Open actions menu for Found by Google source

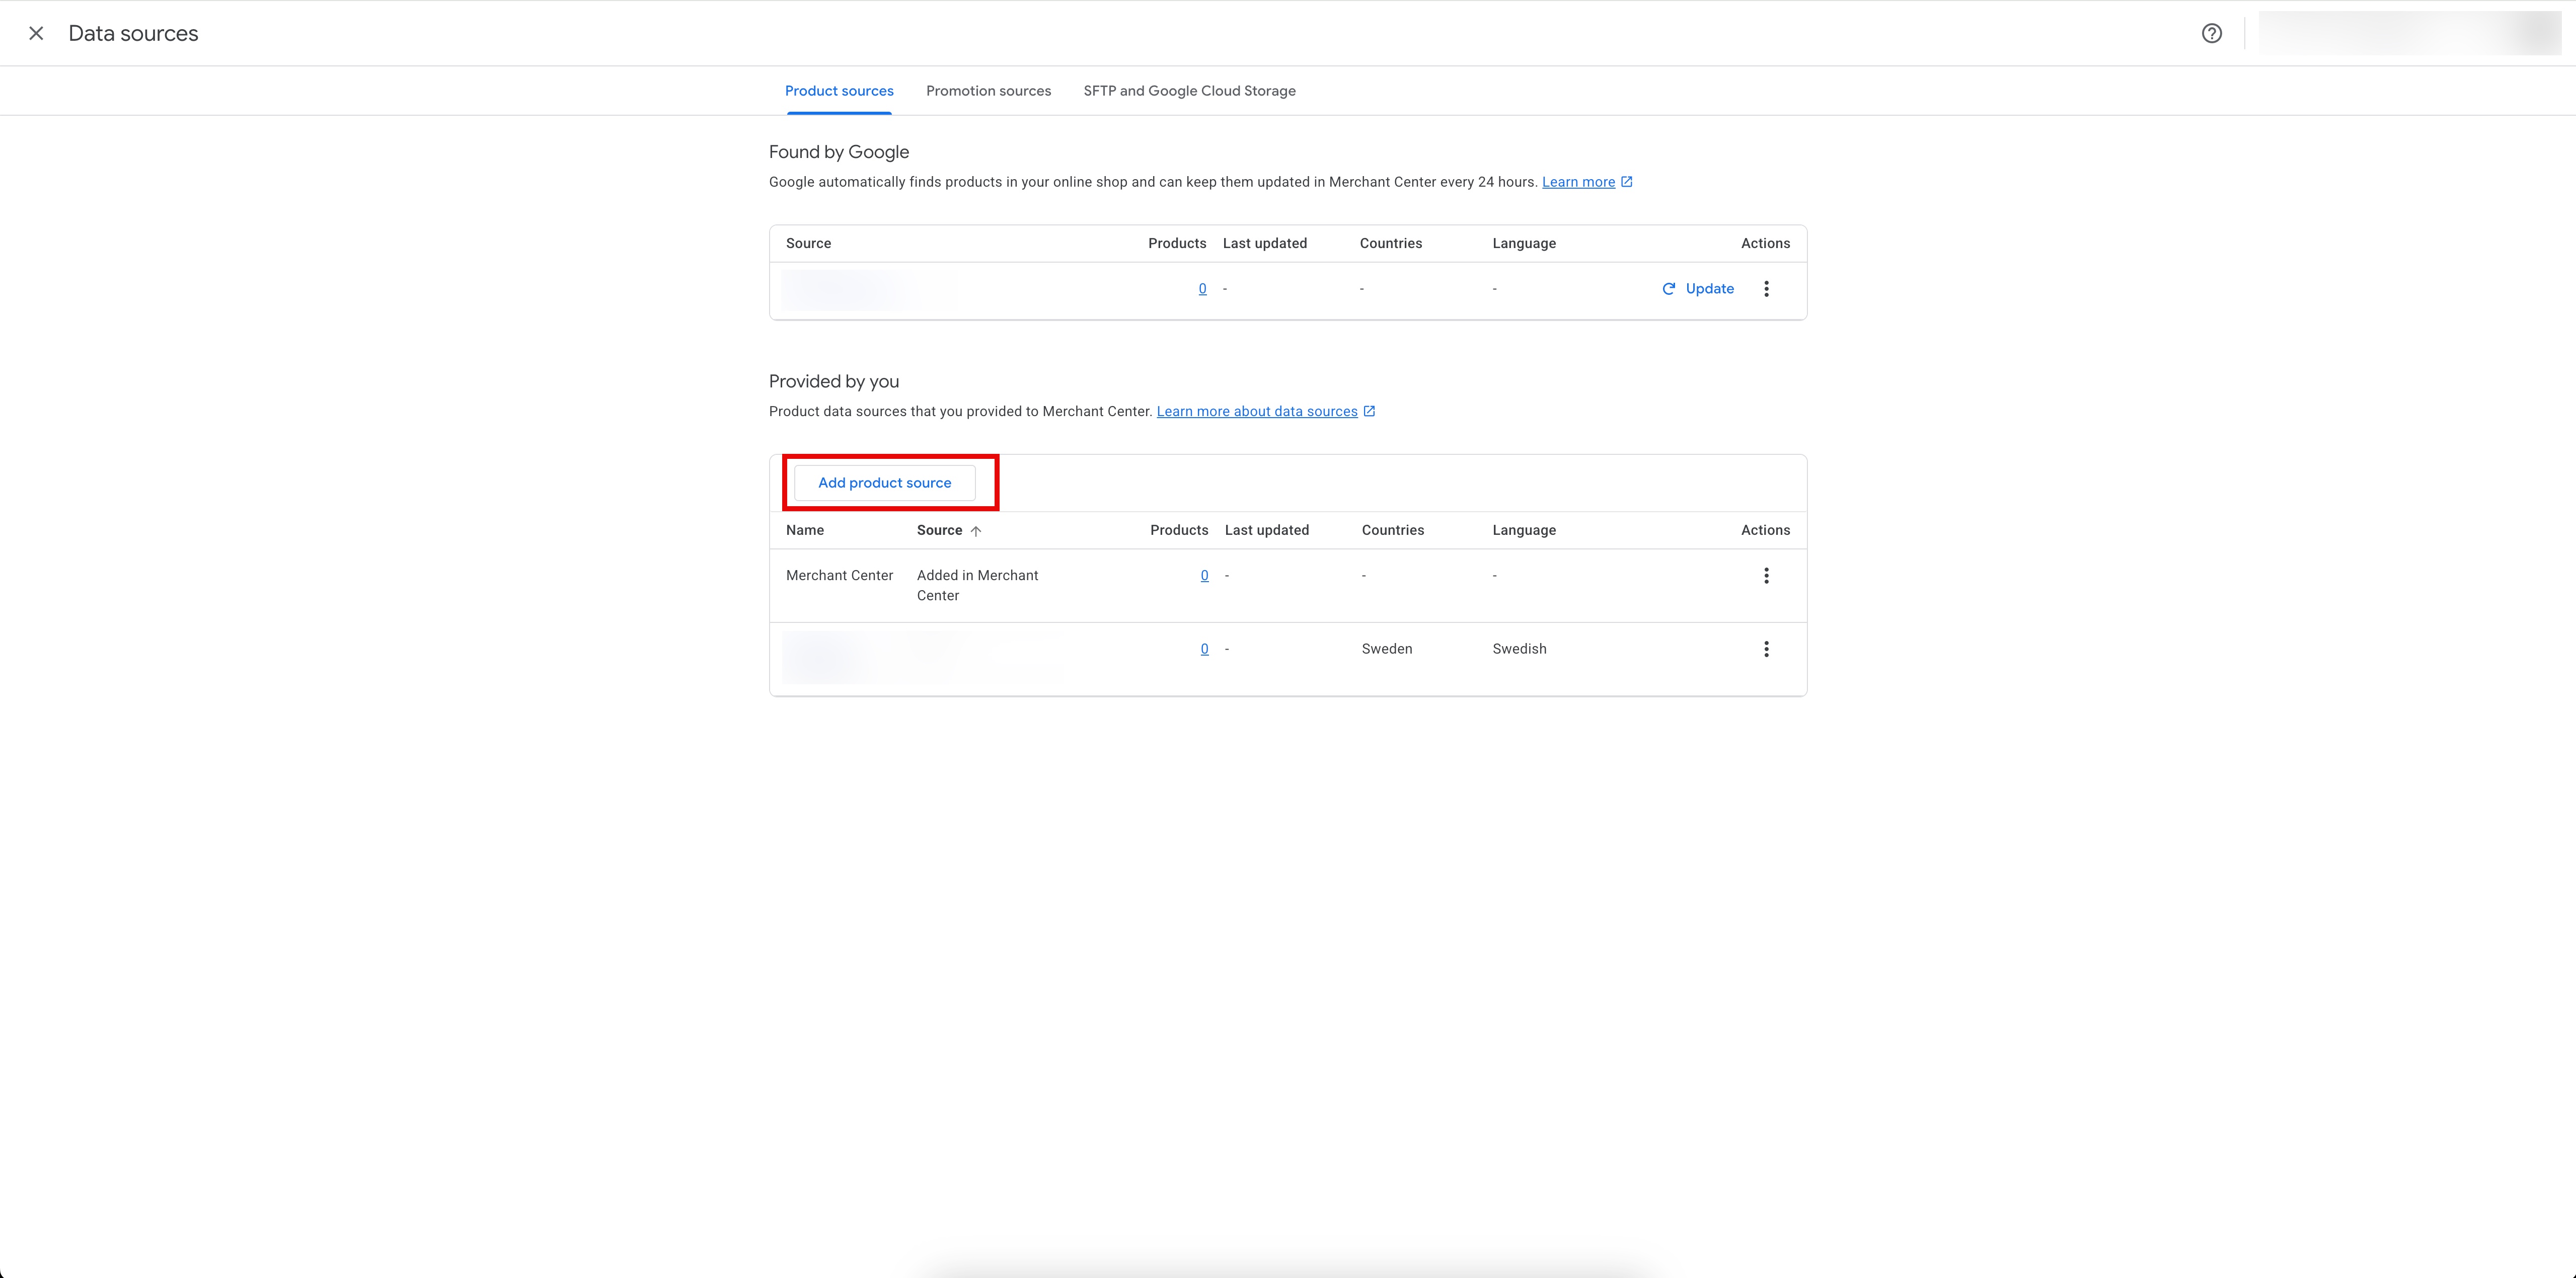(1766, 289)
